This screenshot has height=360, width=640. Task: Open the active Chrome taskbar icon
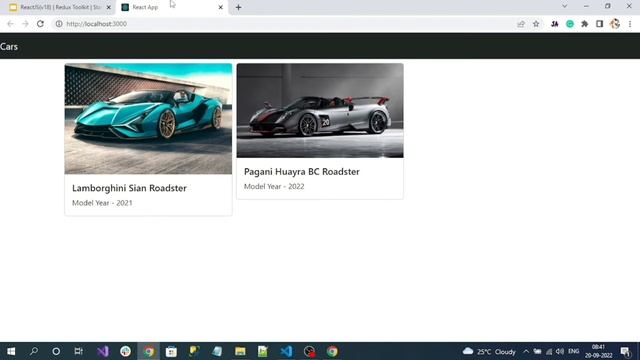pos(149,351)
